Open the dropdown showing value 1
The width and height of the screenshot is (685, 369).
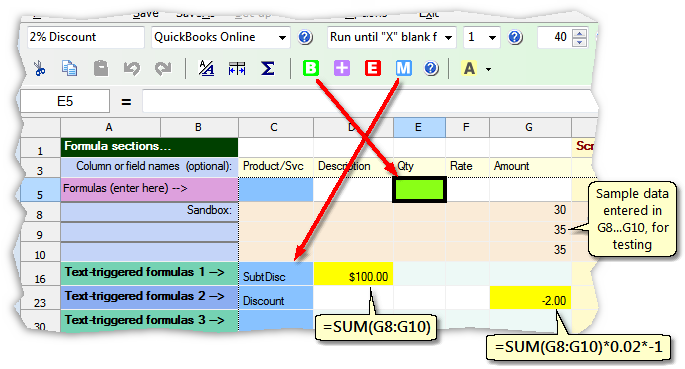pyautogui.click(x=492, y=38)
